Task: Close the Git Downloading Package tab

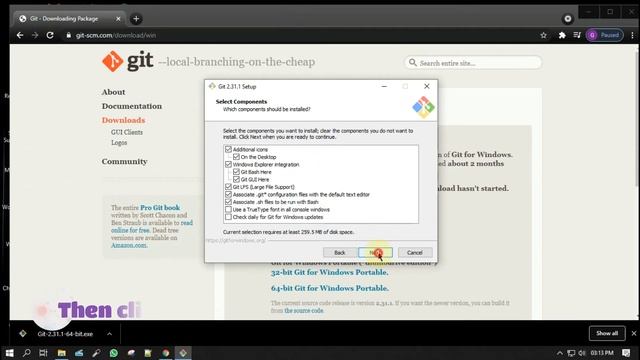Action: tap(118, 19)
